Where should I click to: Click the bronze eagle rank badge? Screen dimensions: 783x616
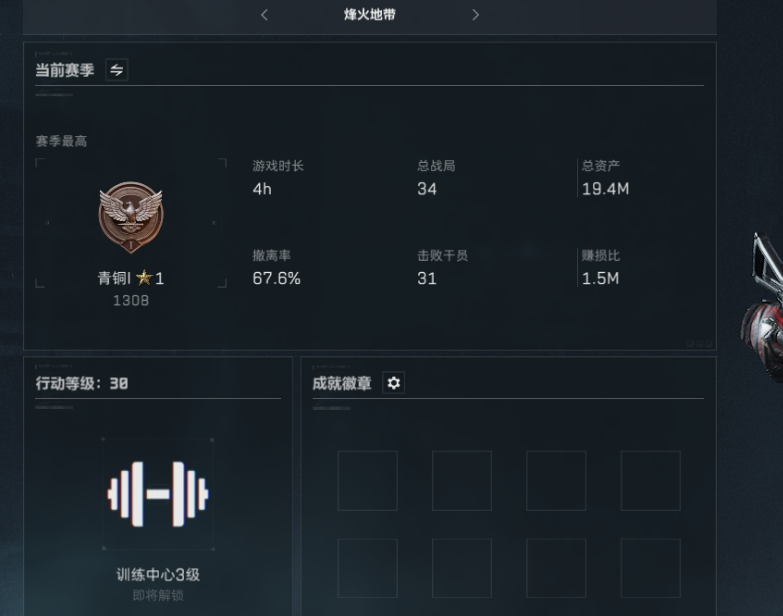pyautogui.click(x=131, y=217)
